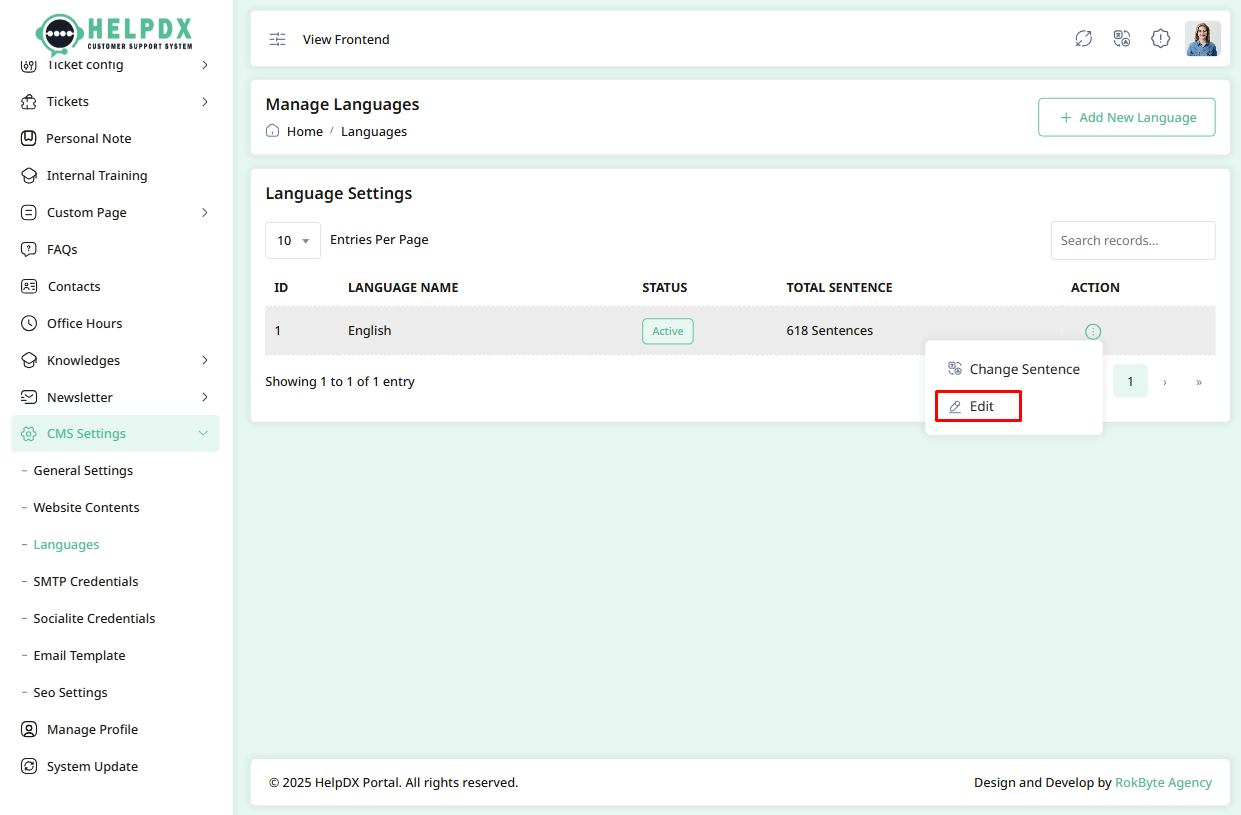The height and width of the screenshot is (815, 1241).
Task: Click the Add New Language button
Action: click(1126, 117)
